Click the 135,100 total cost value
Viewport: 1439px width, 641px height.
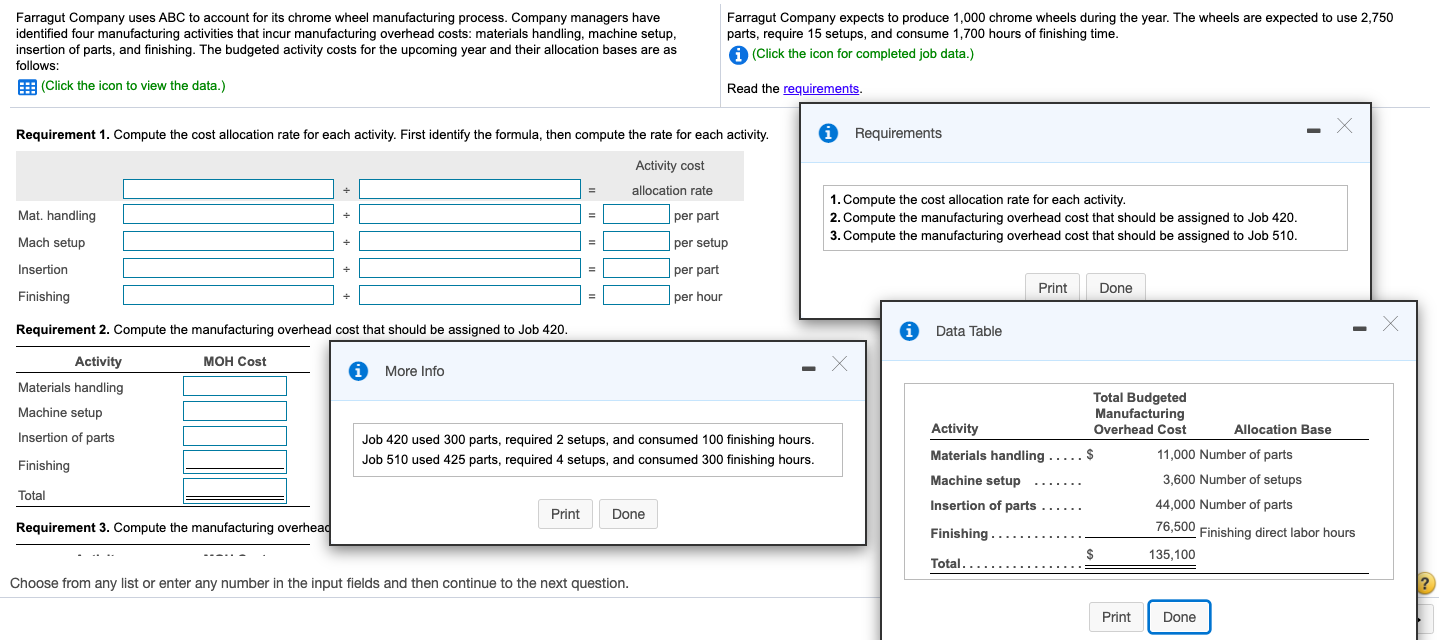click(1172, 555)
